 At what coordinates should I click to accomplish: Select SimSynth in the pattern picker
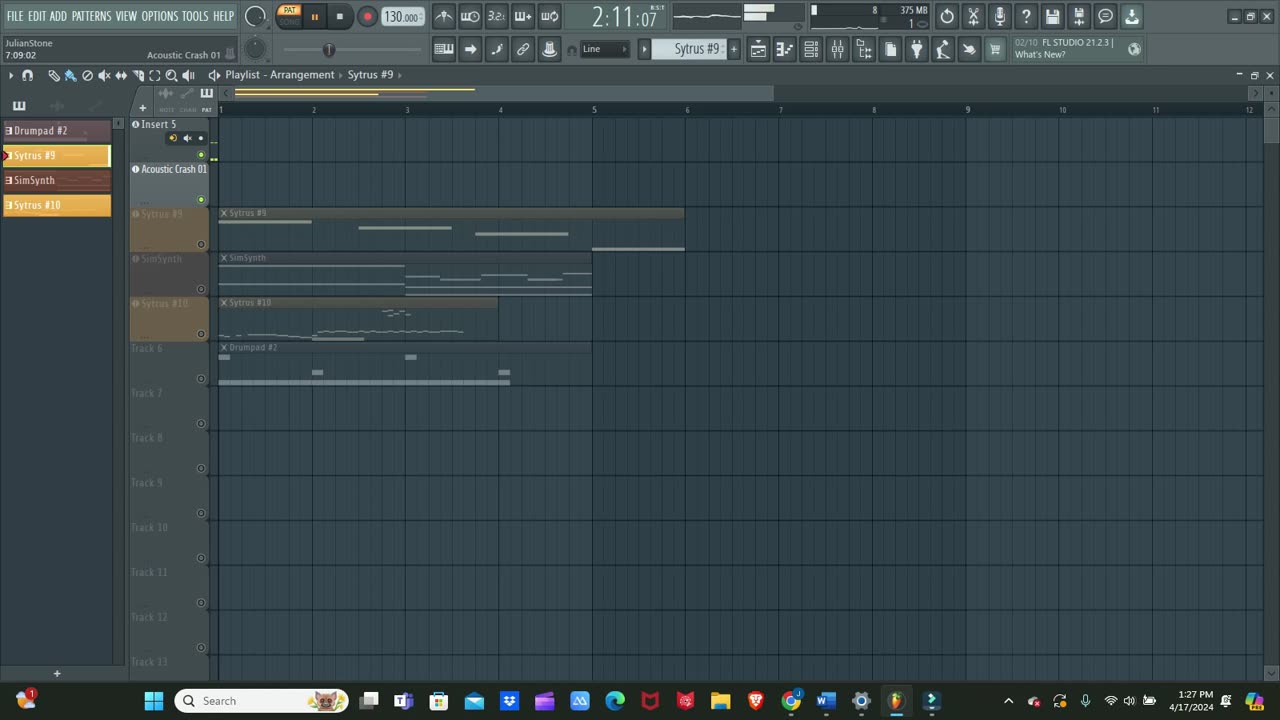[56, 181]
